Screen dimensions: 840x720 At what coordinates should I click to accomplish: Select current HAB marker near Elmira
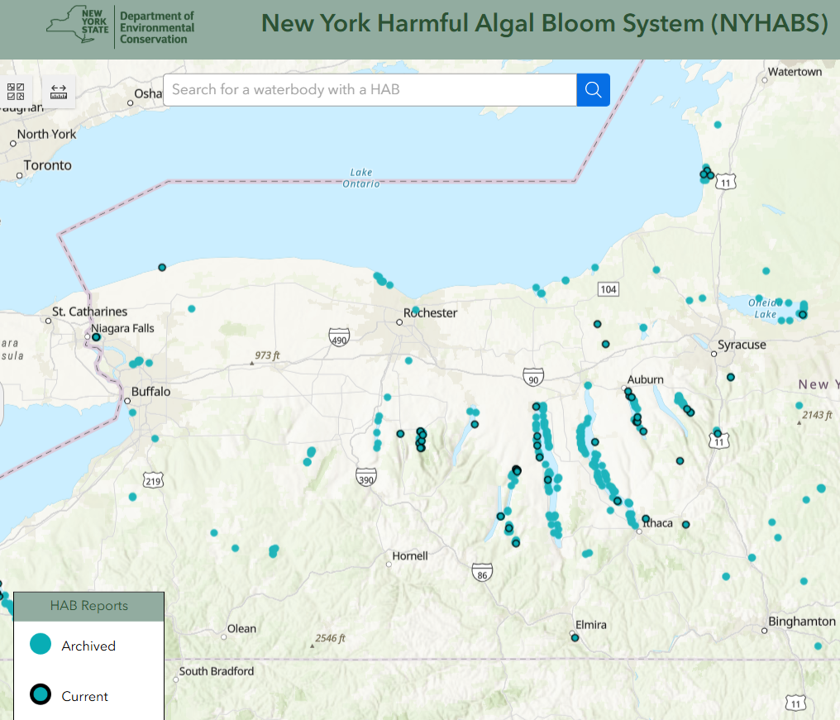(575, 637)
